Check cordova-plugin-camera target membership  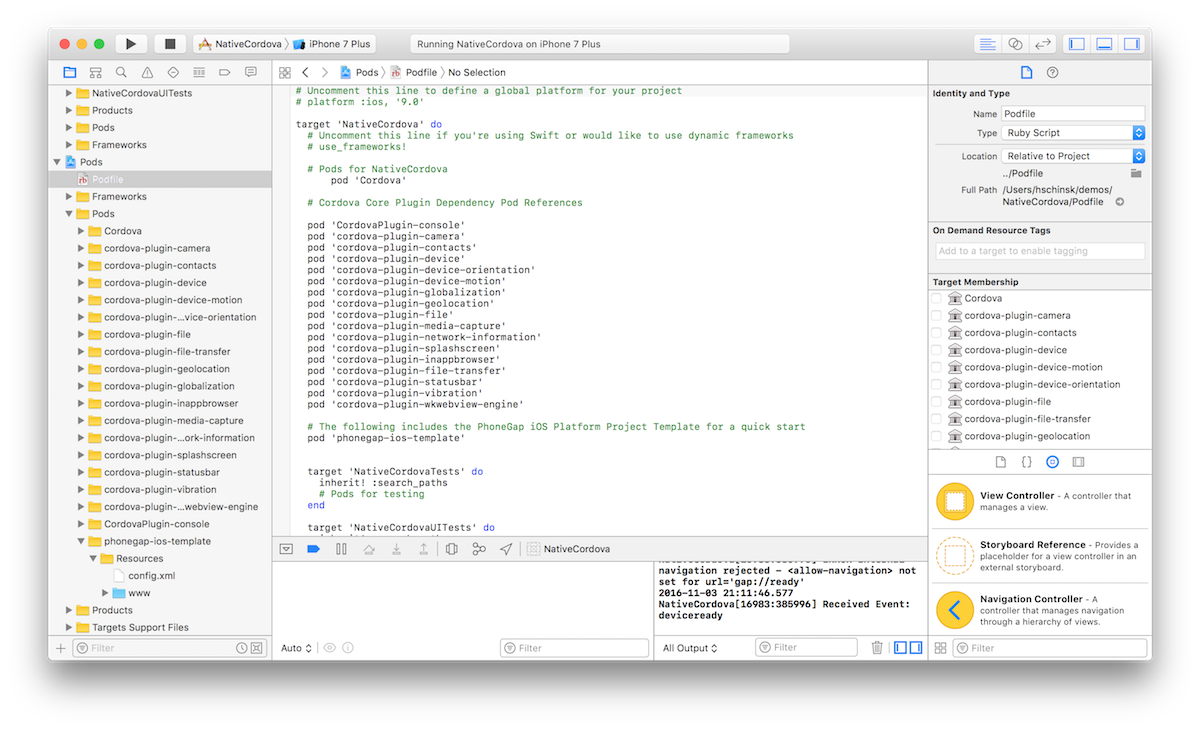click(x=936, y=316)
